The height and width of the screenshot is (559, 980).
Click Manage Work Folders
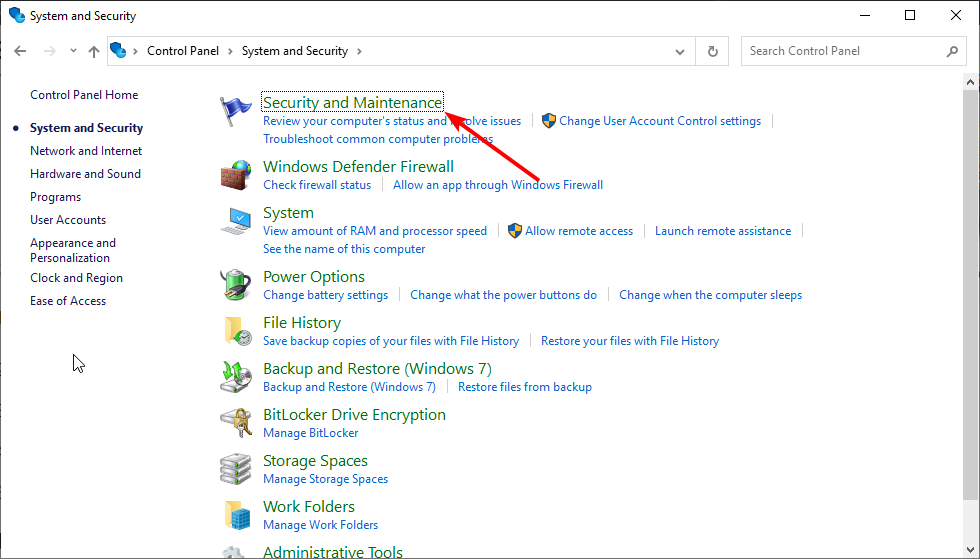point(321,525)
